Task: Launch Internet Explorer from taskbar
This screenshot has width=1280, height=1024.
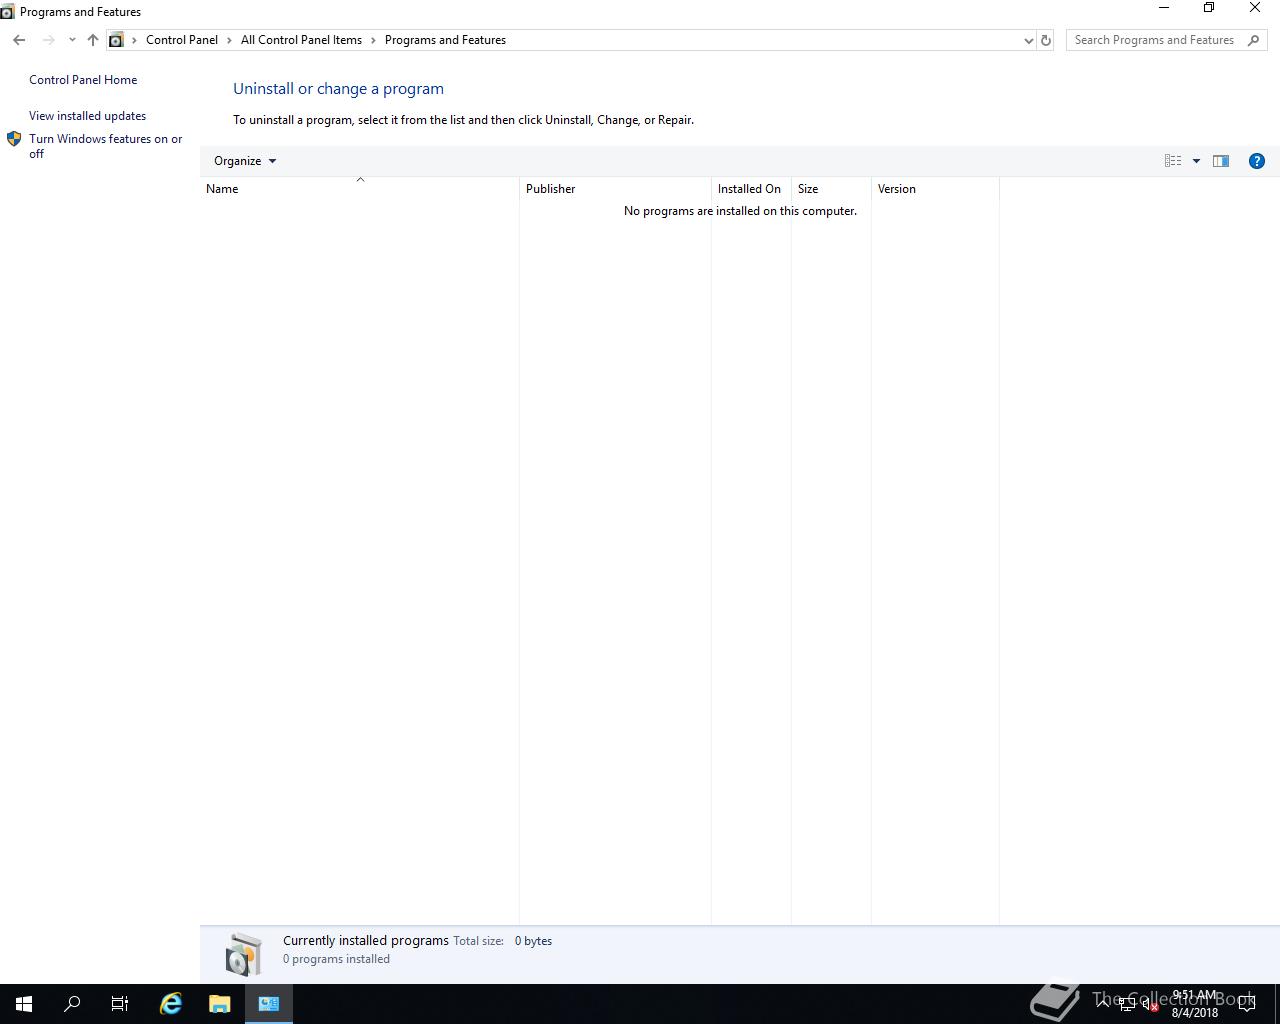Action: click(x=171, y=1004)
